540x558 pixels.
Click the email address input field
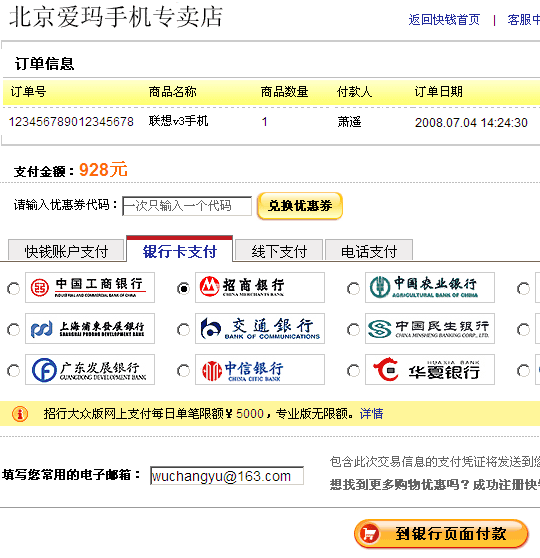tap(227, 476)
